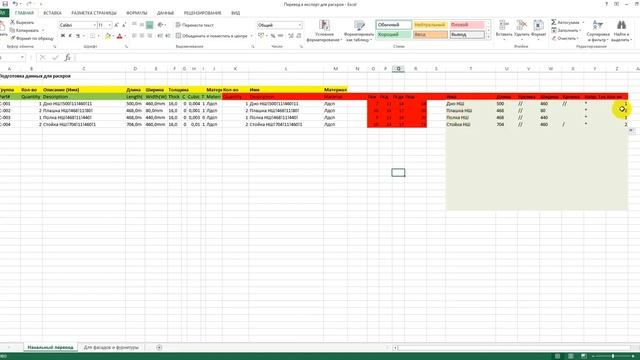
Task: Click the decrease decimal icon
Action: tap(299, 36)
